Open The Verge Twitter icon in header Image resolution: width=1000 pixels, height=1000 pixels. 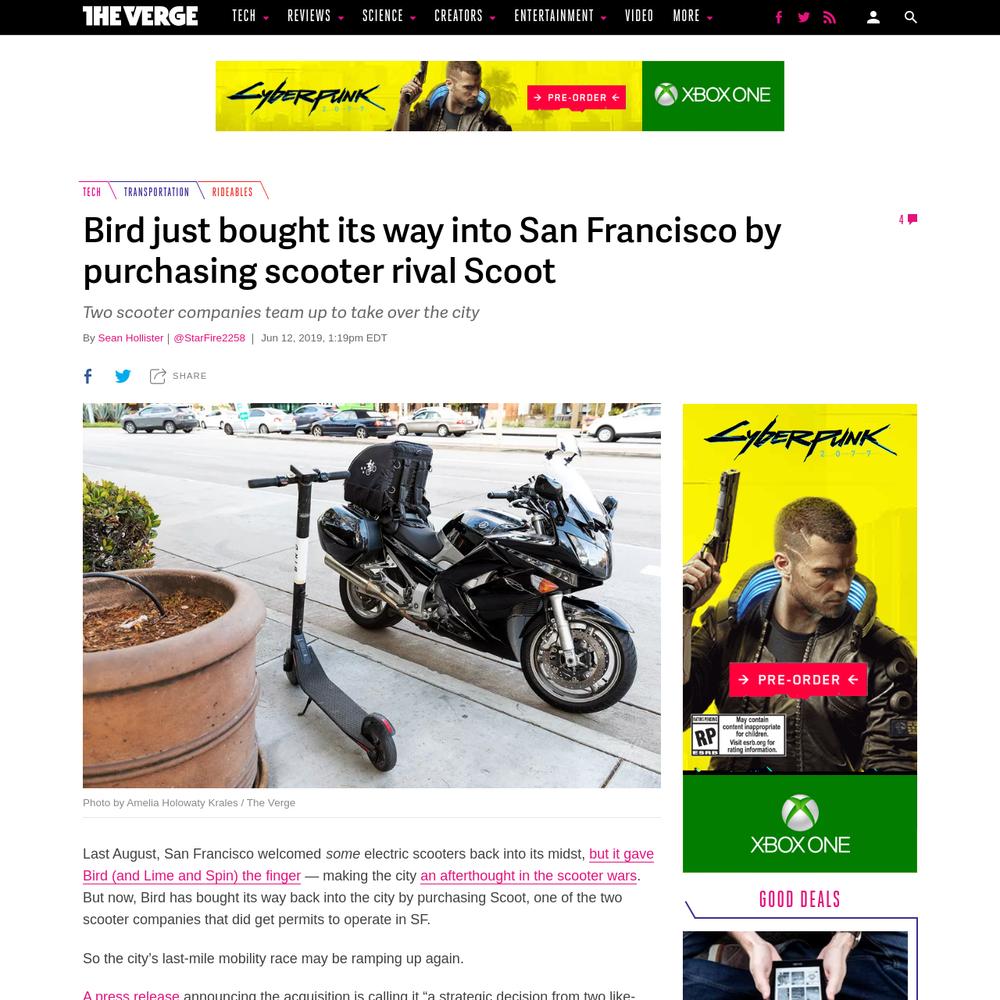click(x=804, y=17)
